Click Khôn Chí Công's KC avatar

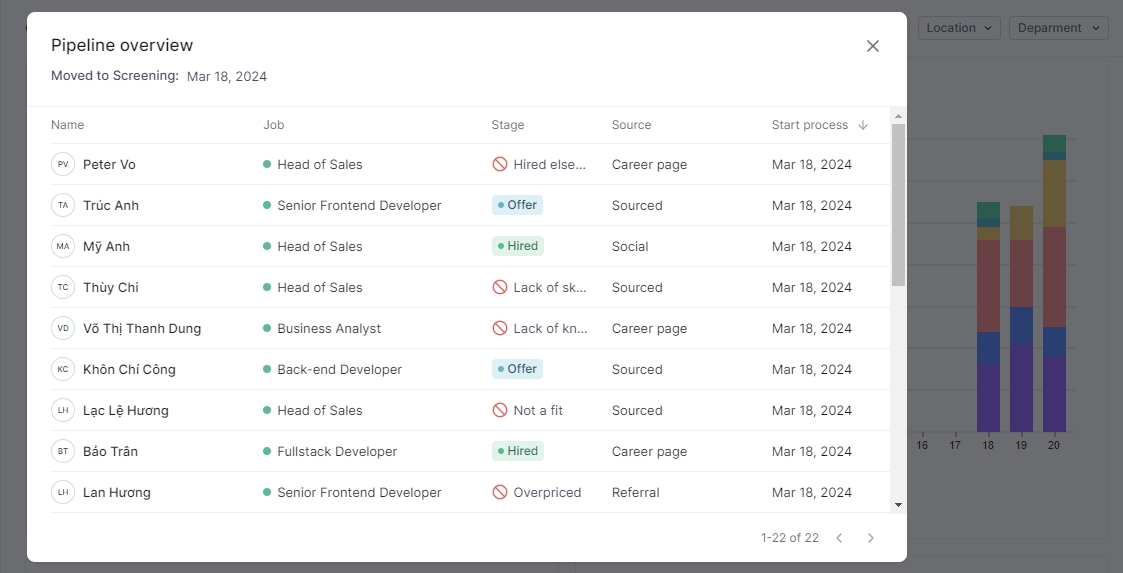[x=63, y=369]
